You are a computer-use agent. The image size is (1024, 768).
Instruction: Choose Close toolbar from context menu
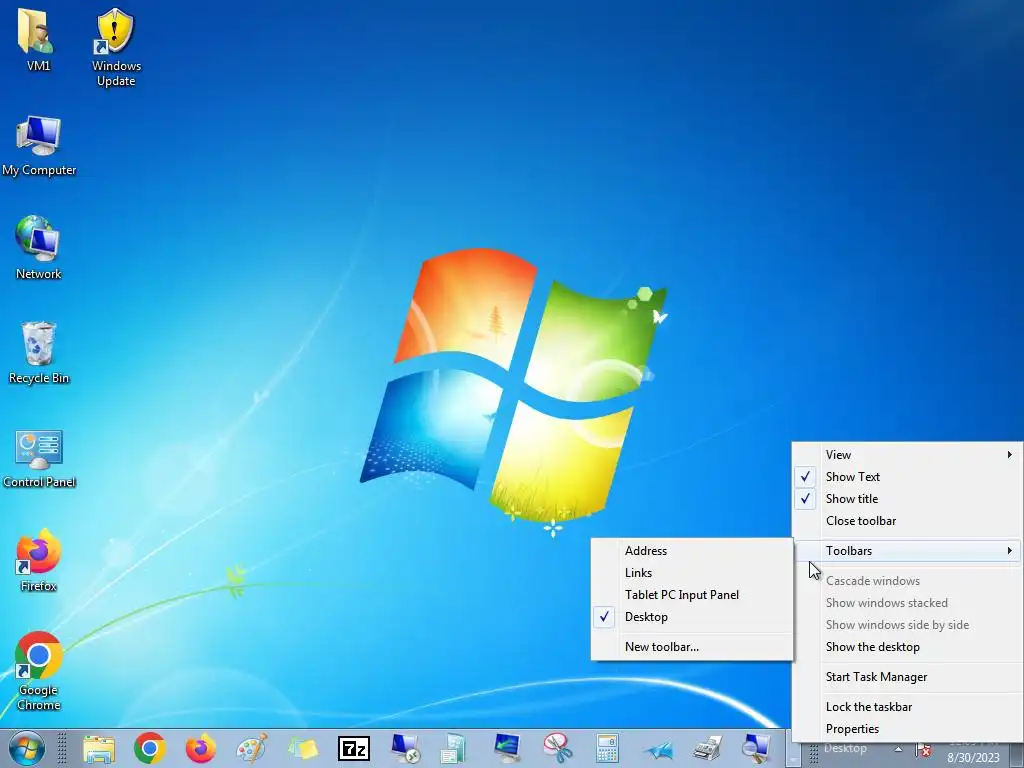(x=907, y=521)
